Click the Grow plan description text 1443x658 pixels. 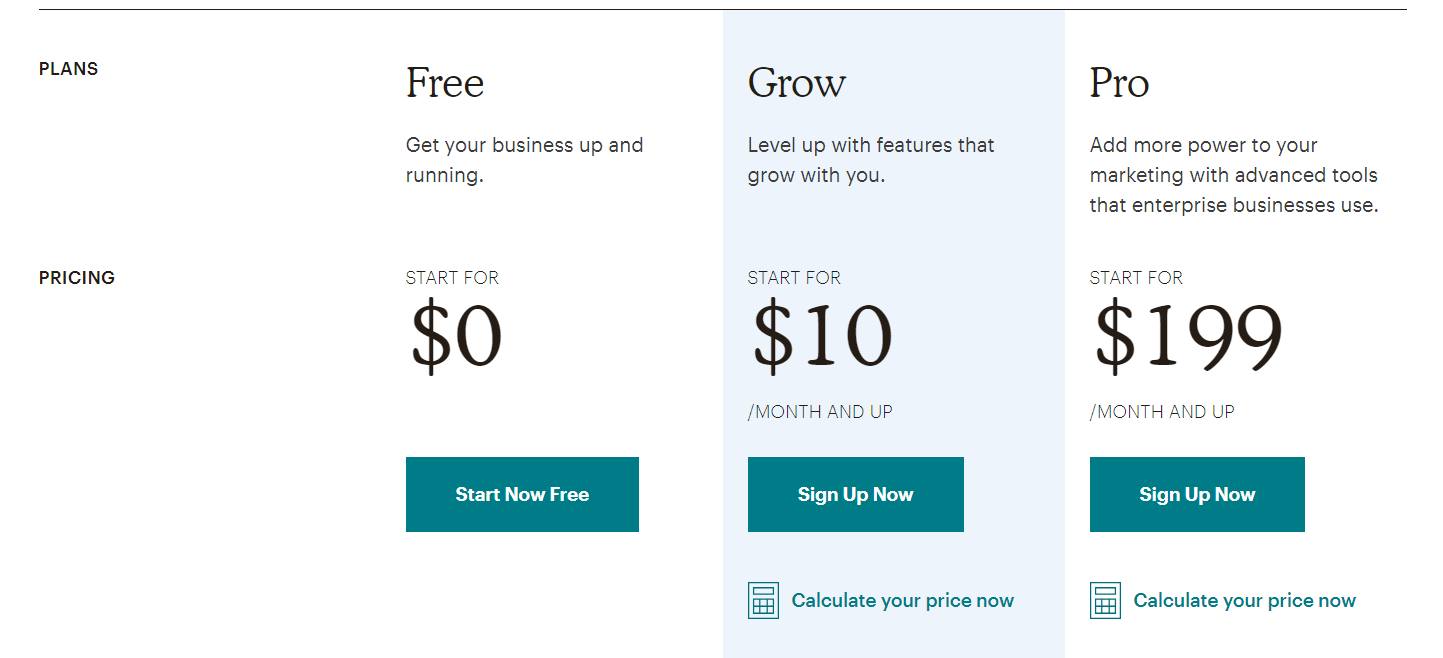(870, 159)
